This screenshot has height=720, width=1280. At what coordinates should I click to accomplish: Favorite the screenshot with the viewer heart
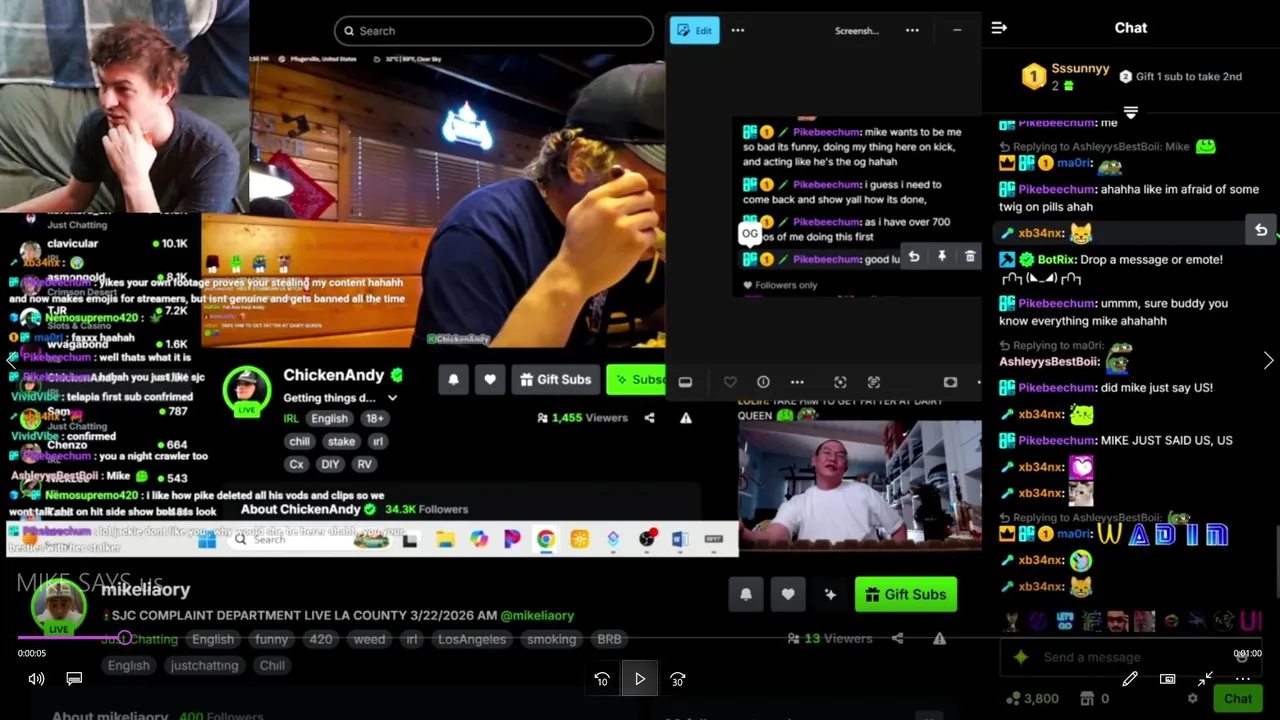coord(730,382)
